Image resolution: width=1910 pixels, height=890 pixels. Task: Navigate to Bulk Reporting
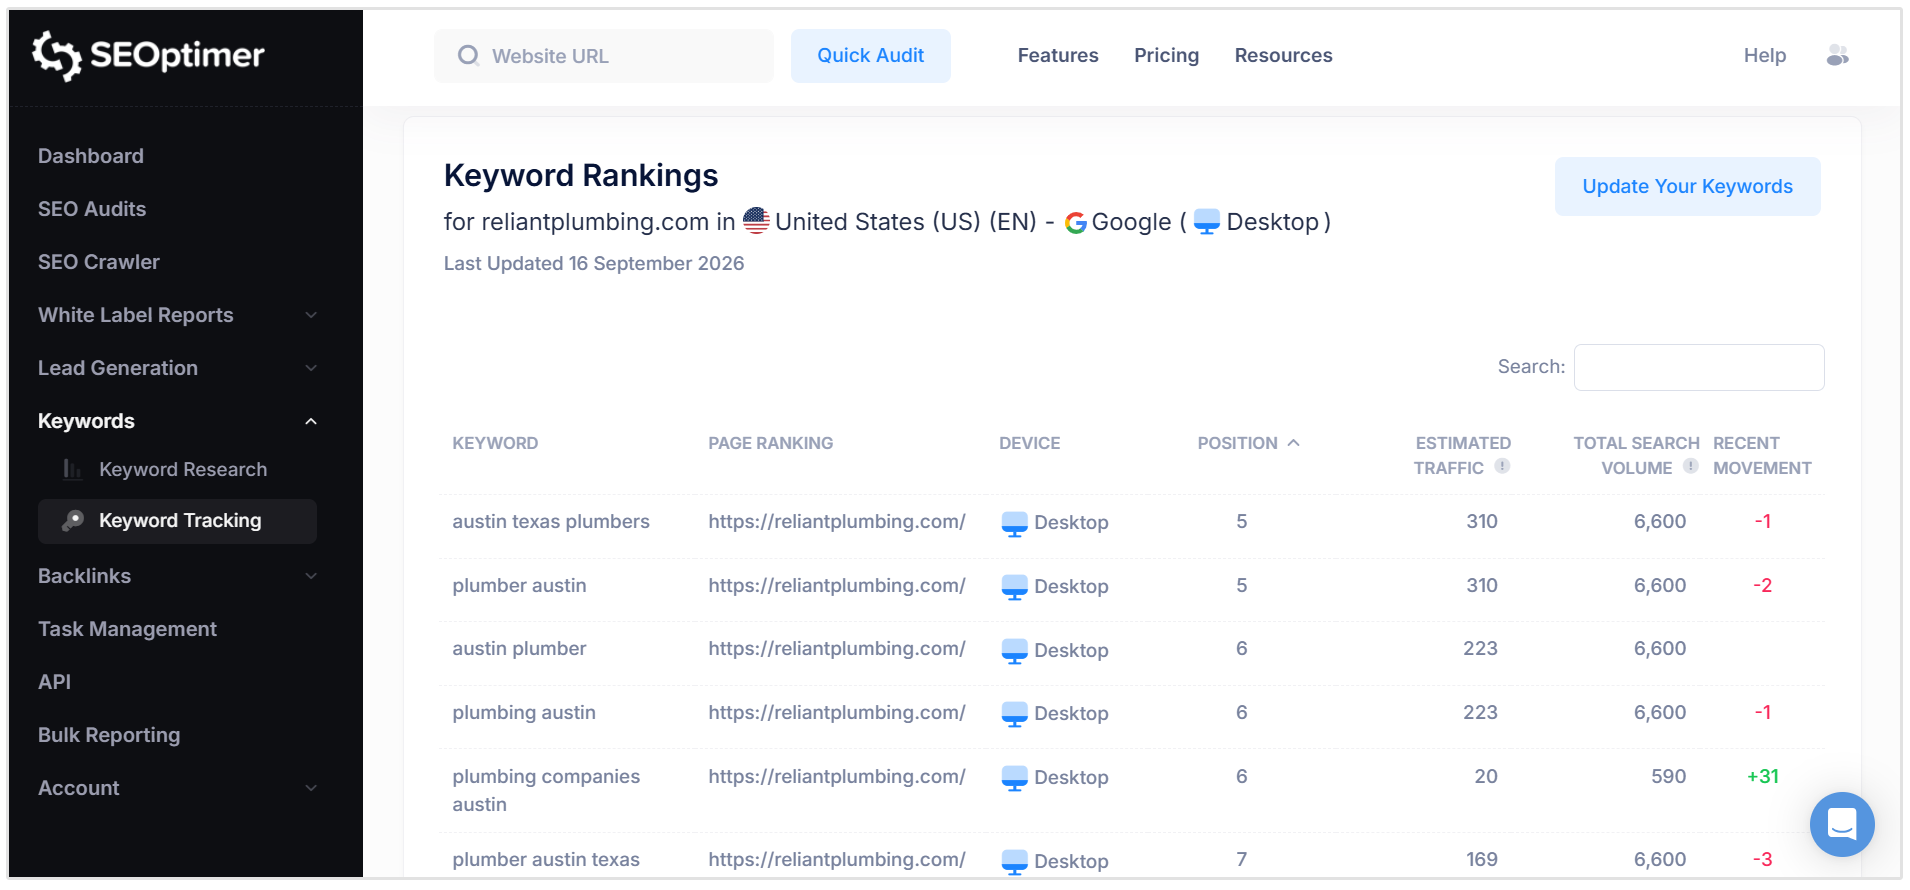pyautogui.click(x=109, y=735)
